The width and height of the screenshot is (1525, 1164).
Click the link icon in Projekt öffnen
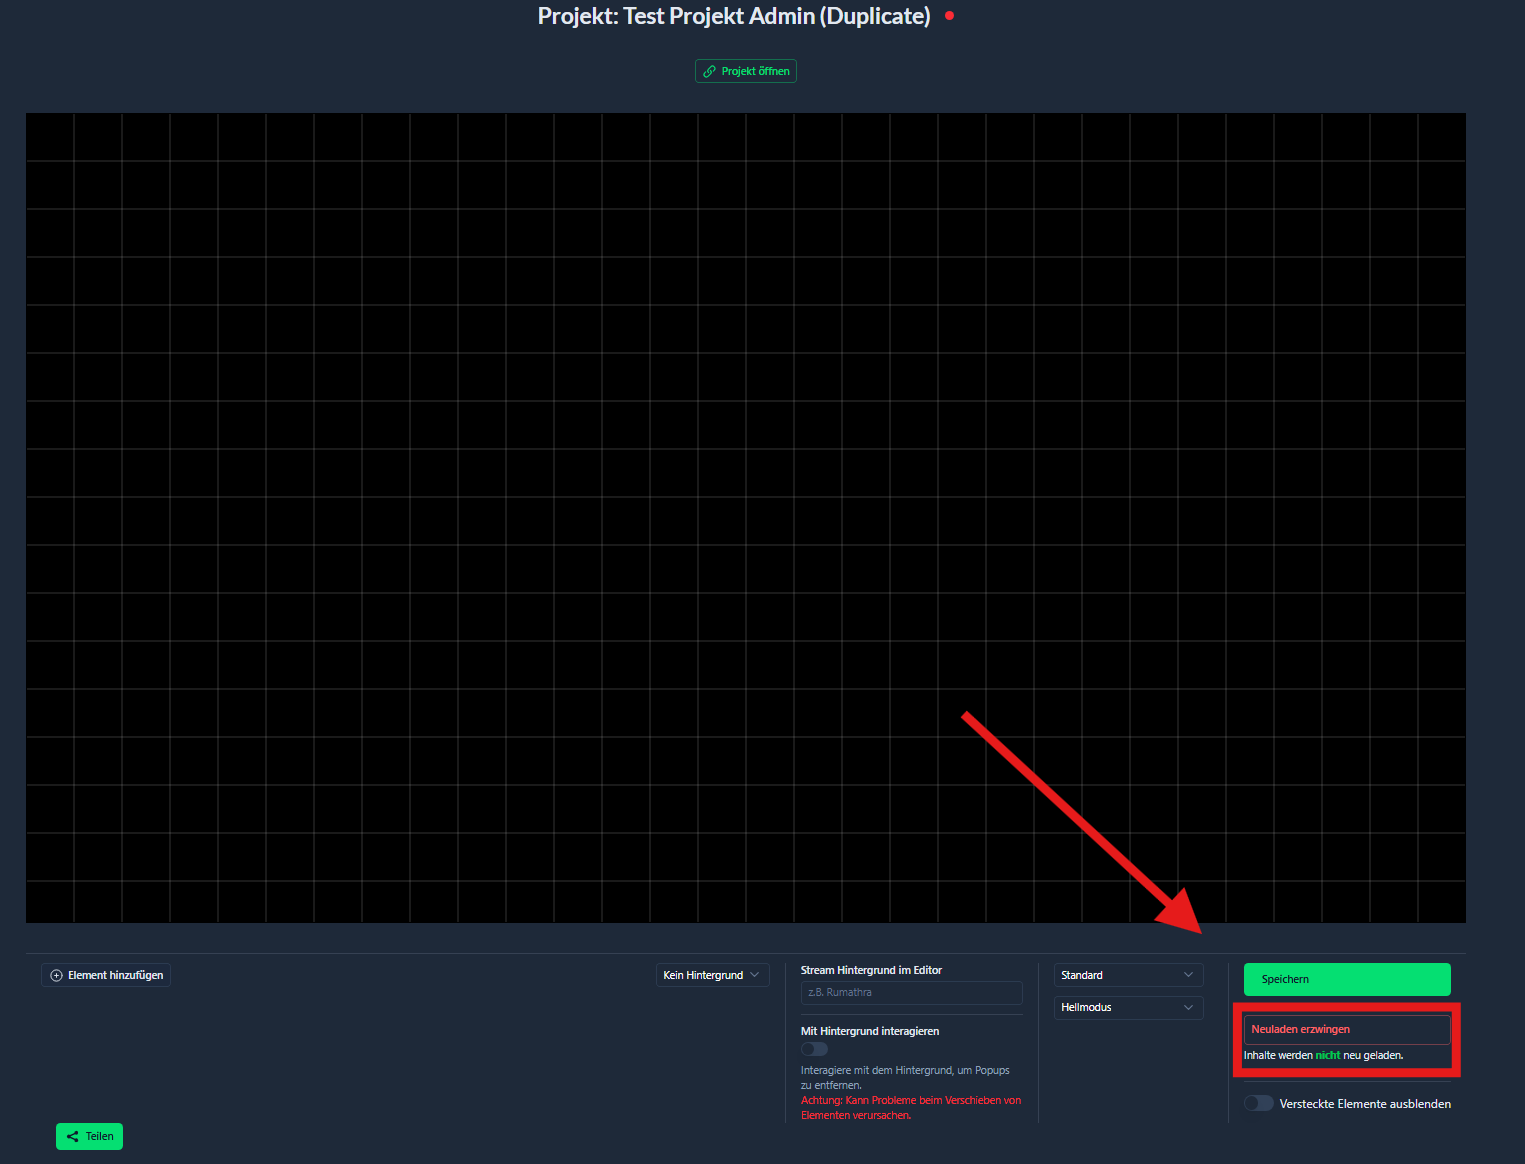click(709, 72)
